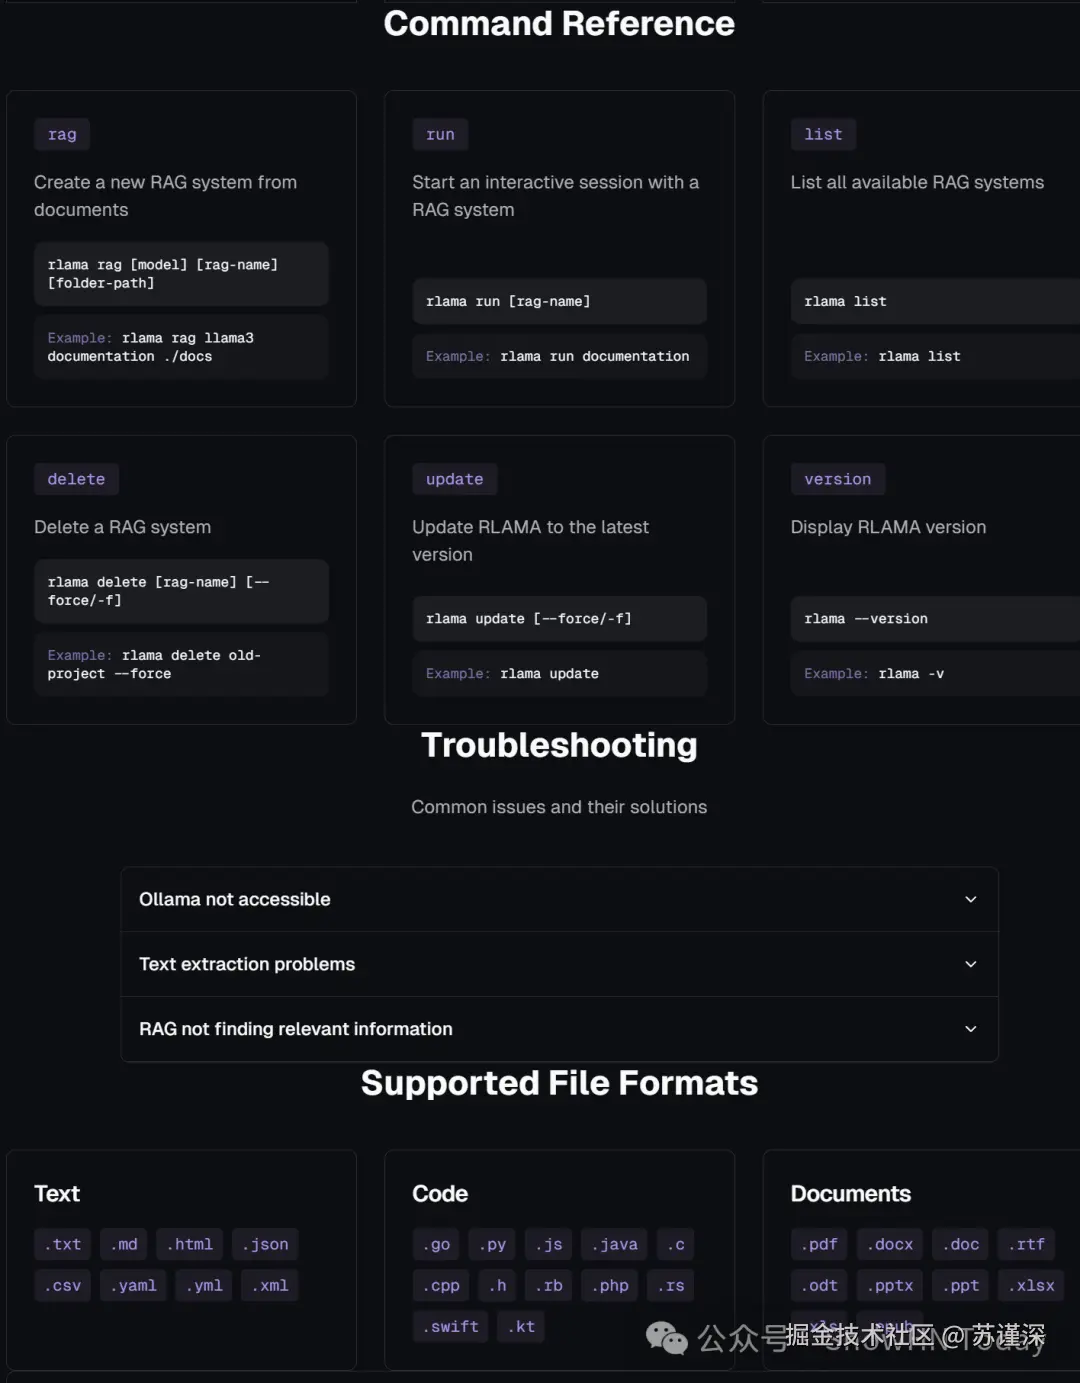Expand Text extraction problems chevron
Screen dimensions: 1080x1383
pos(970,964)
